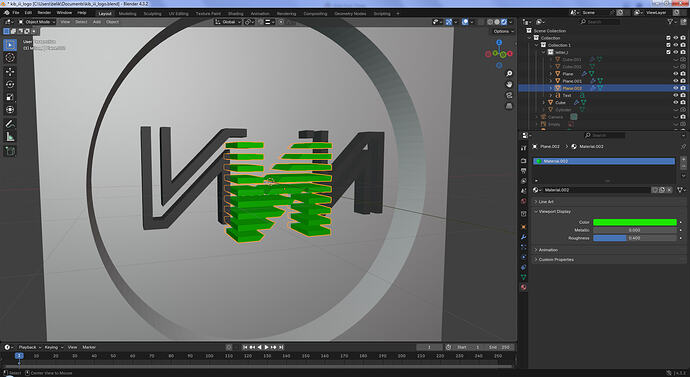Open the Tool properties tab
The image size is (690, 377).
click(524, 148)
